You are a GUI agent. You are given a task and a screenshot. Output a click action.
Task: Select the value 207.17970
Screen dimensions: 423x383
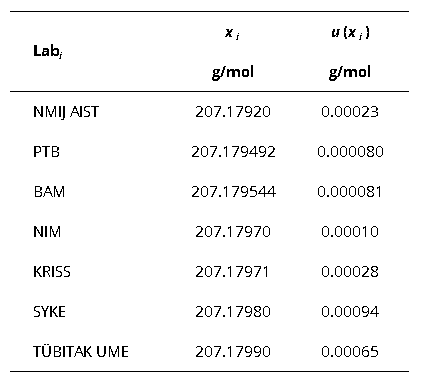click(233, 232)
